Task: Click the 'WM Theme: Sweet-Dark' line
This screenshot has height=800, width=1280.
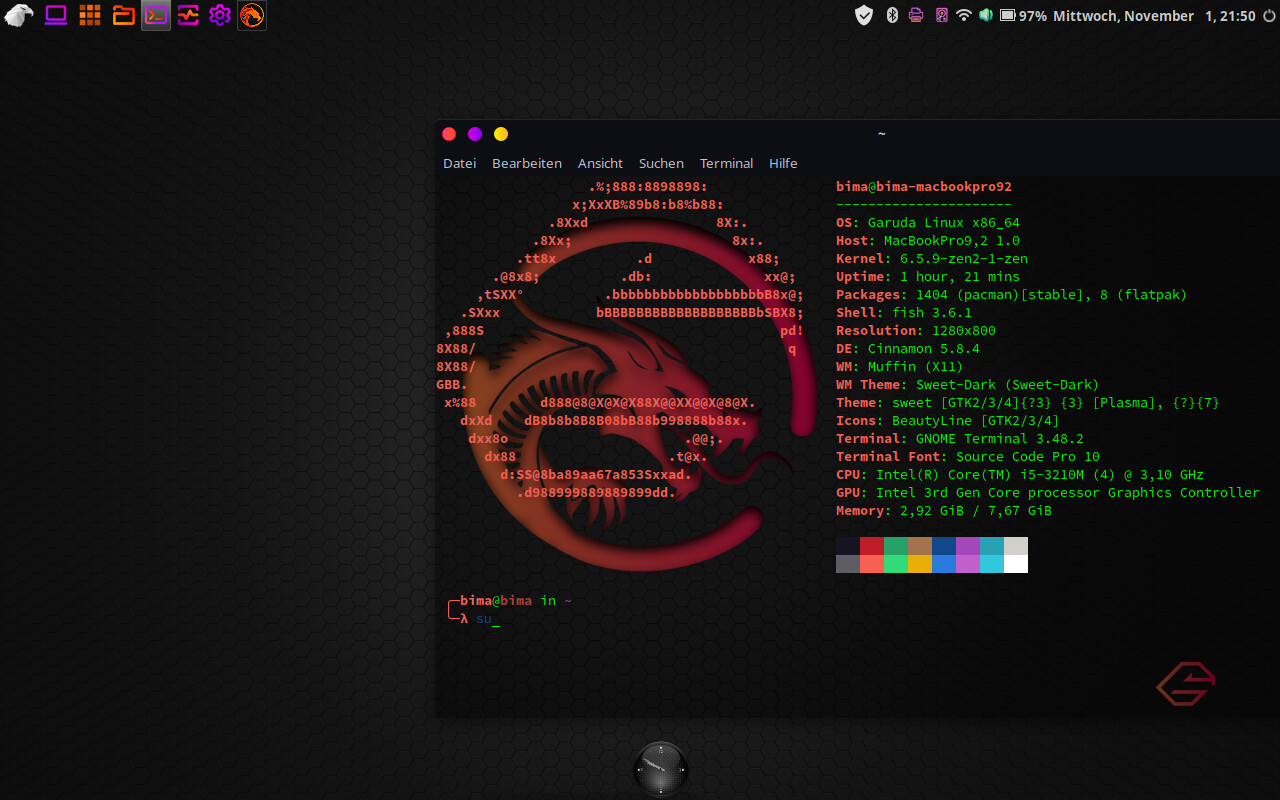Action: pos(968,385)
